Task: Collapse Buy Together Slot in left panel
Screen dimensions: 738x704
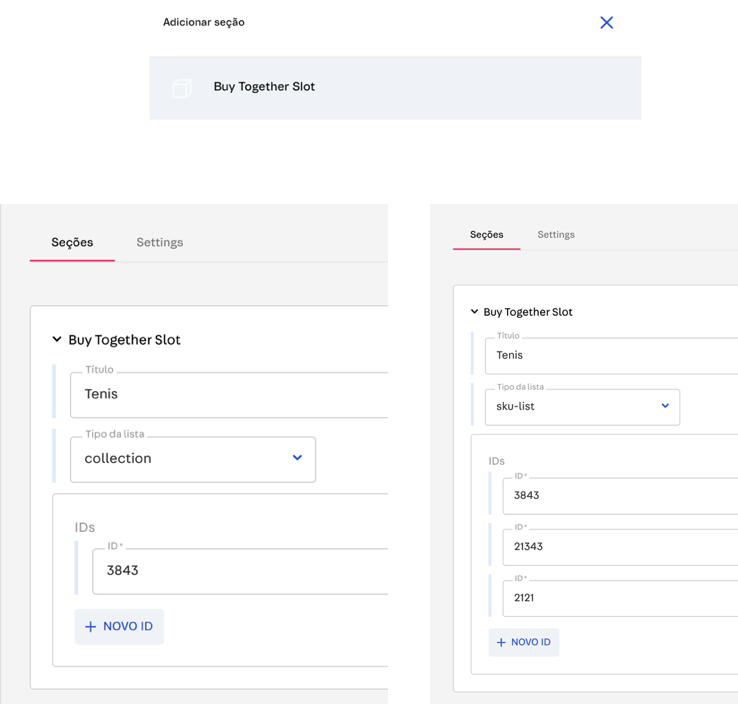Action: [x=57, y=340]
